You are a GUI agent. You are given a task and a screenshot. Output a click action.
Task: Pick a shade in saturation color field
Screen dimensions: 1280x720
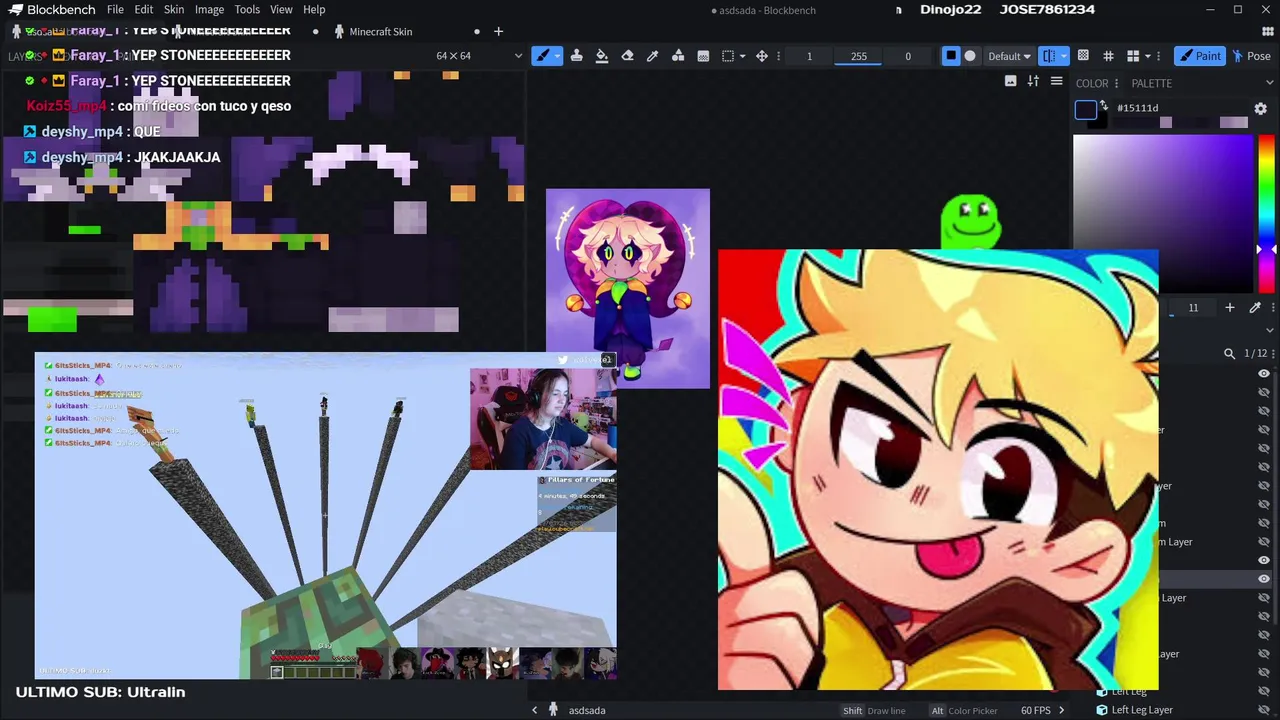pos(1162,213)
